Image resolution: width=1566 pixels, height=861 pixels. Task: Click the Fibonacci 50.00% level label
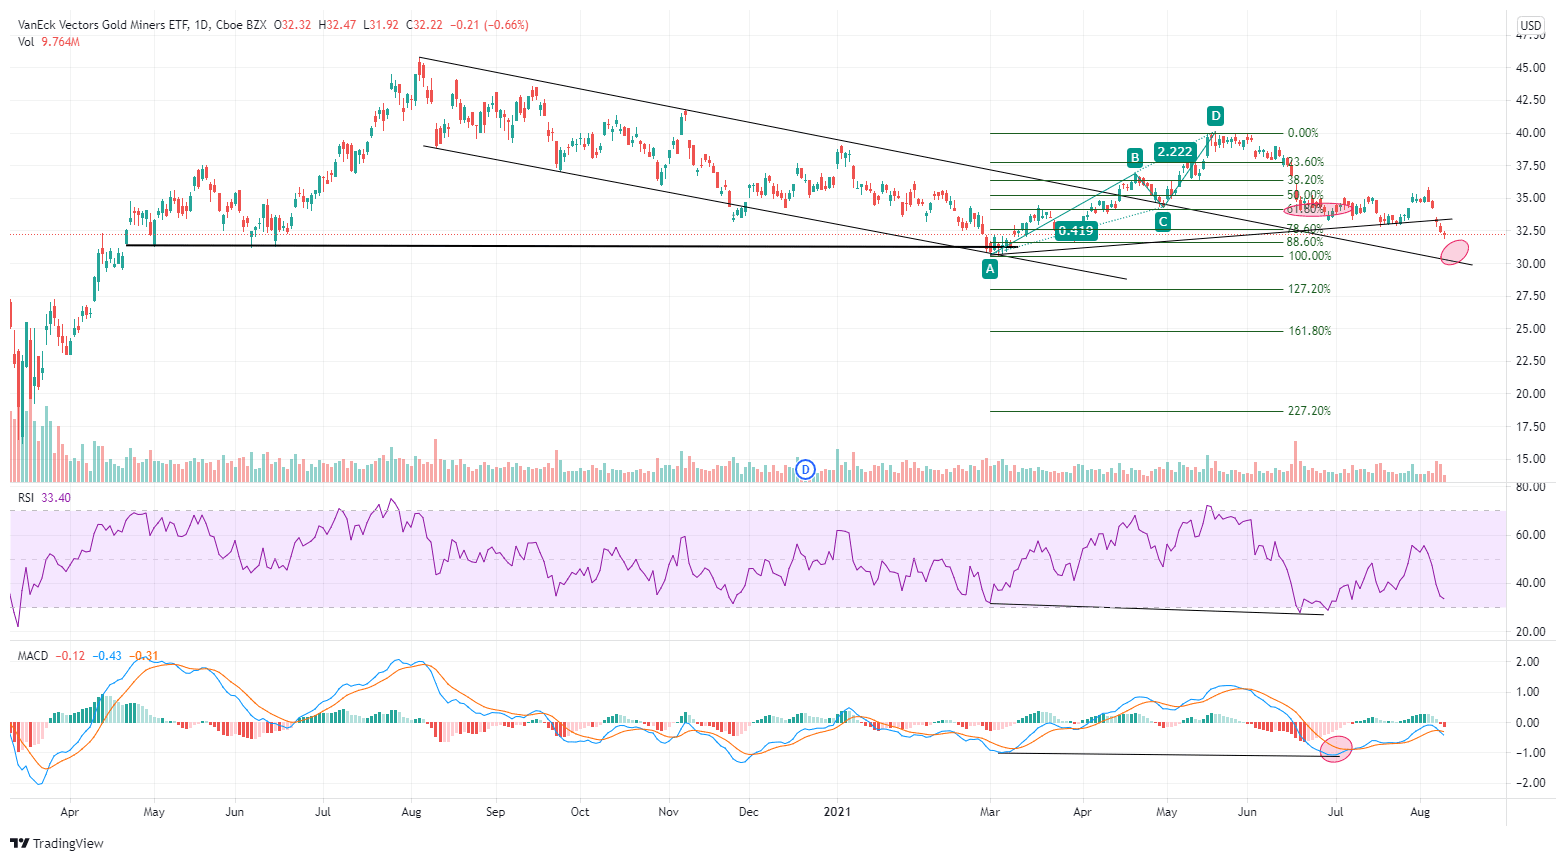(x=1306, y=195)
